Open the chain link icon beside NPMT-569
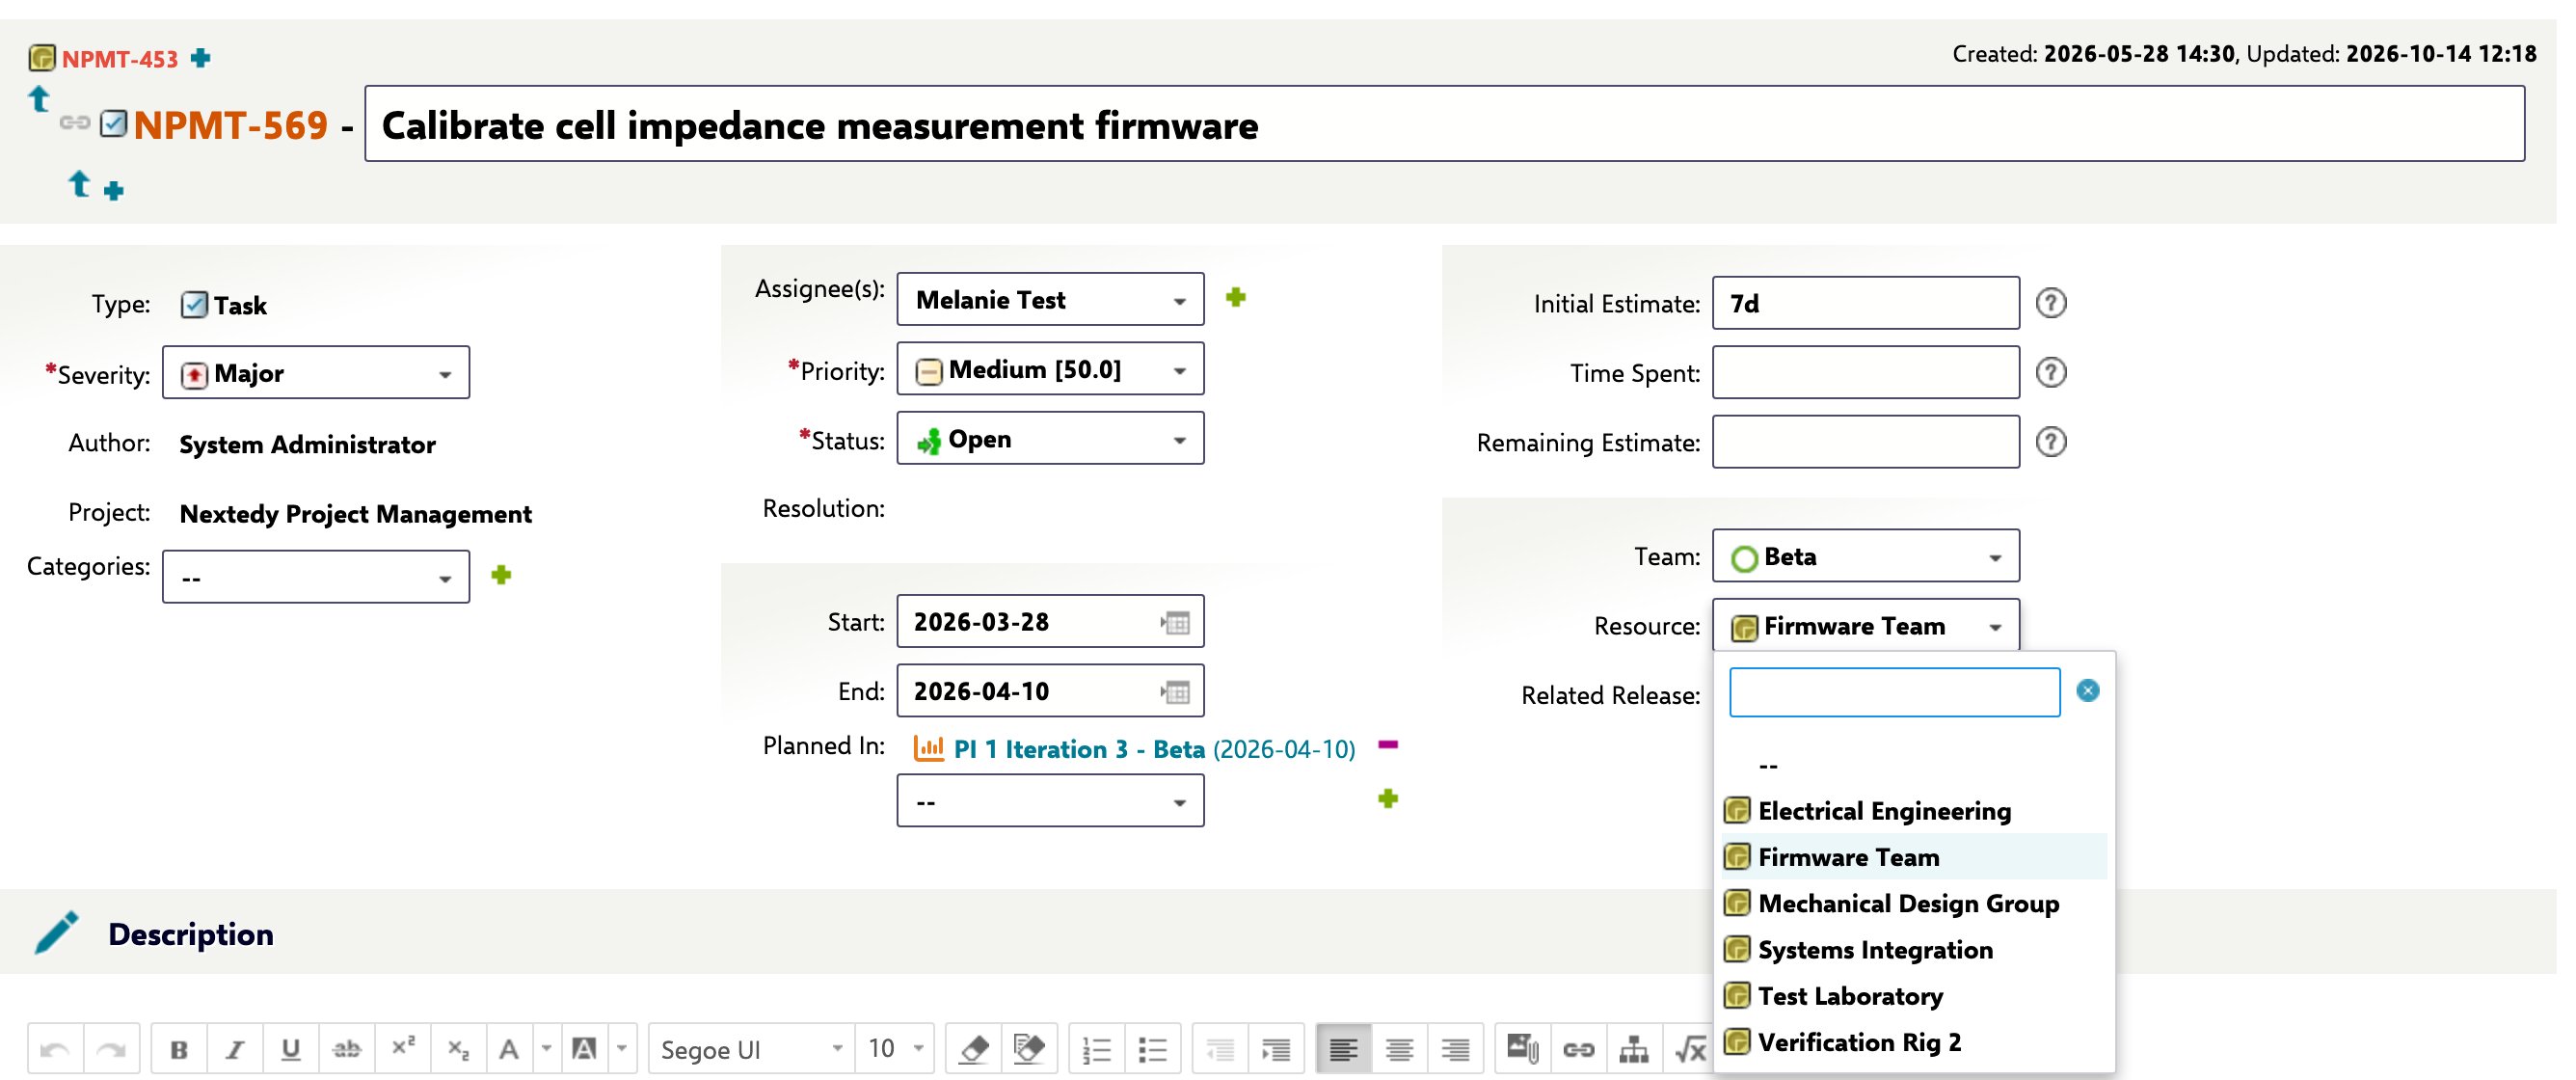 tap(74, 123)
